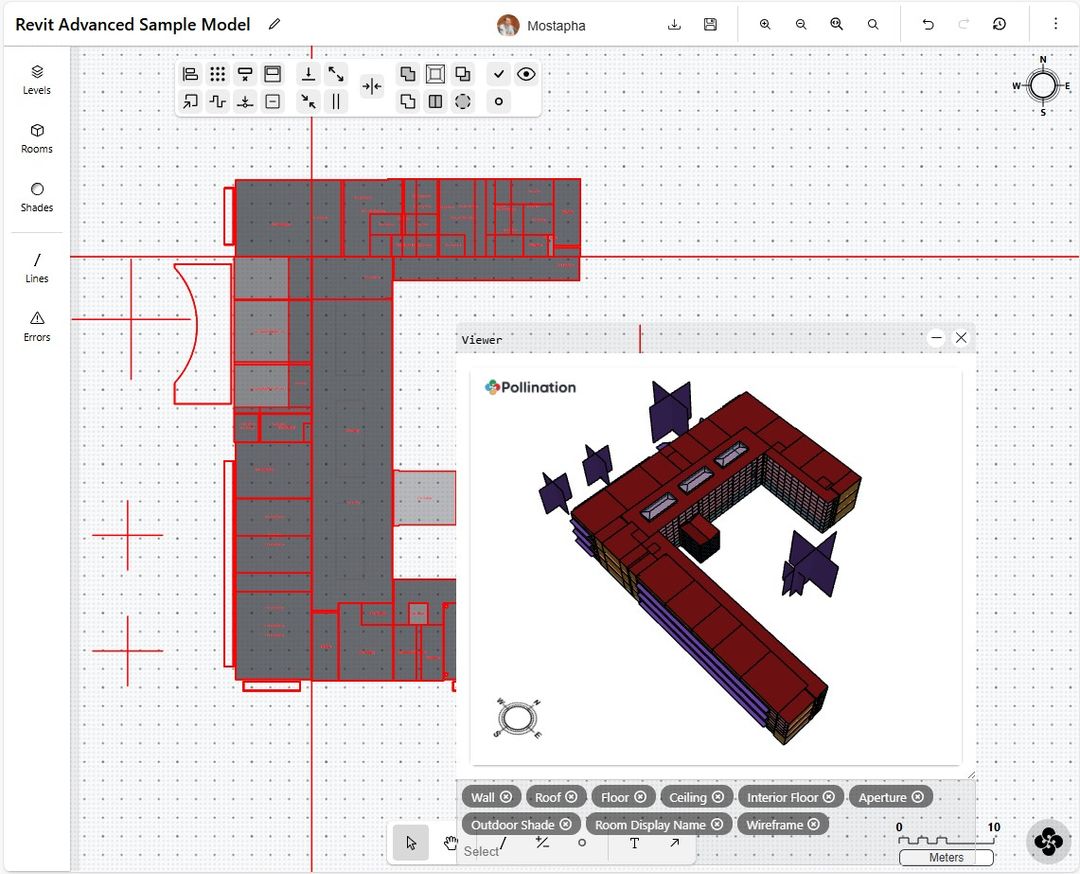Switch to the Levels panel
Viewport: 1080px width, 874px height.
click(x=36, y=80)
